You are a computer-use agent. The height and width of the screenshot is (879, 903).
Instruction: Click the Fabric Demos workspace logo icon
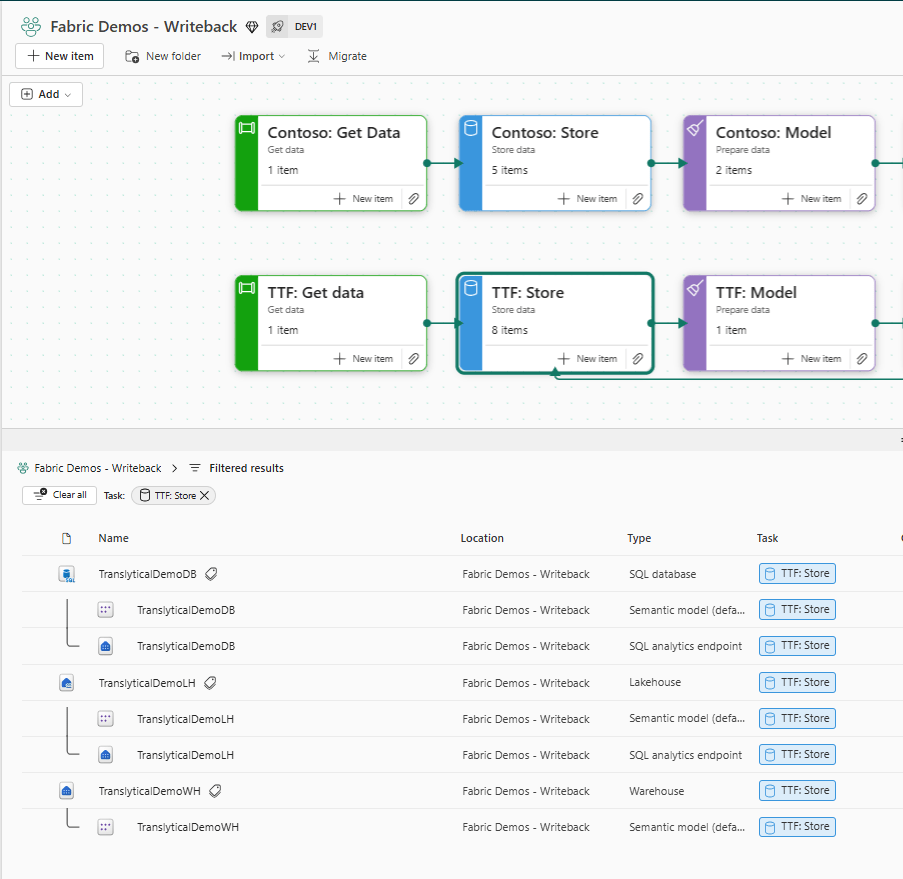coord(31,27)
